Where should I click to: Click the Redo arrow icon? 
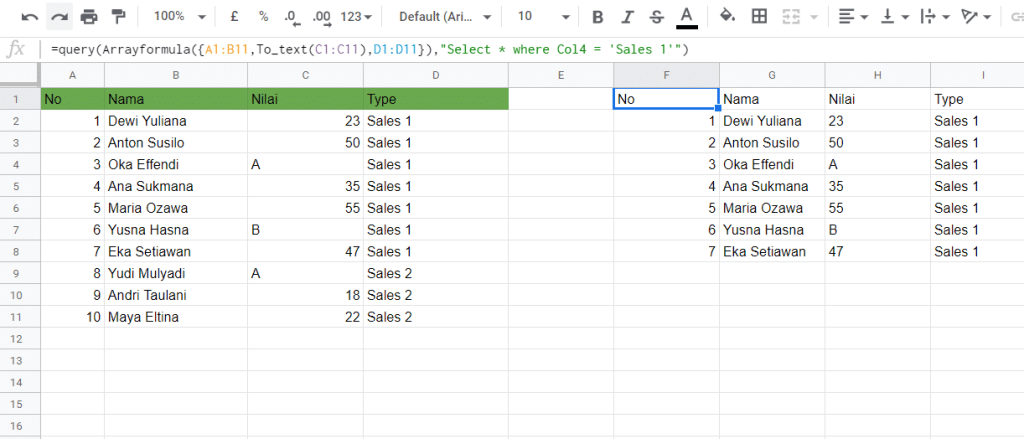pos(59,17)
